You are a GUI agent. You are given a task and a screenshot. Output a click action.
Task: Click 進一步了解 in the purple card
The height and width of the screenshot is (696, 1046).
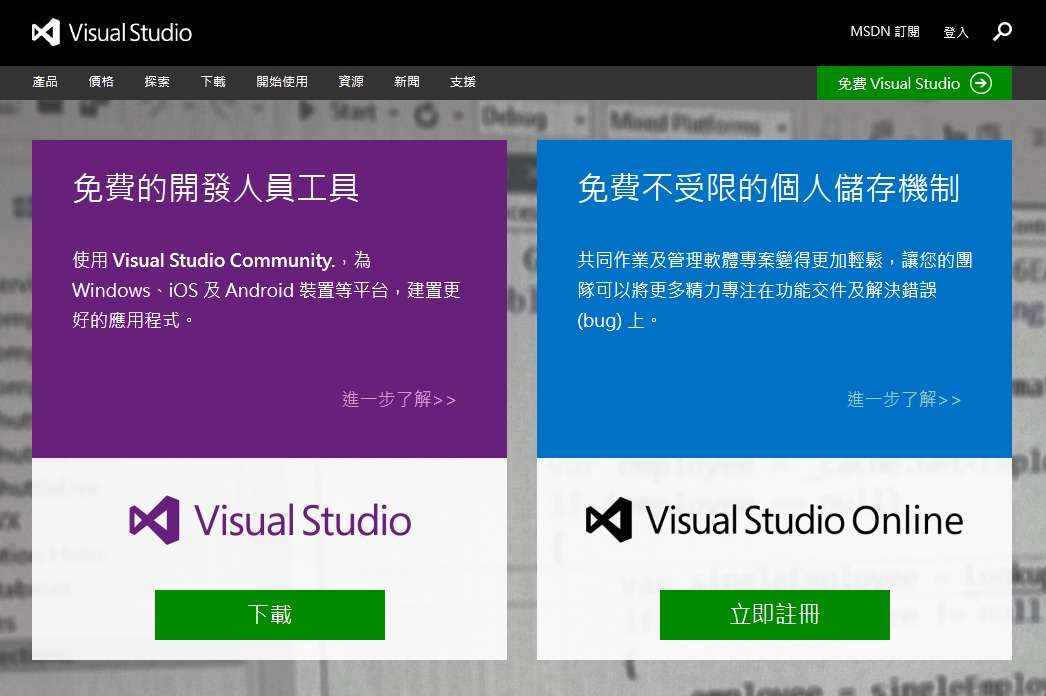pos(399,400)
